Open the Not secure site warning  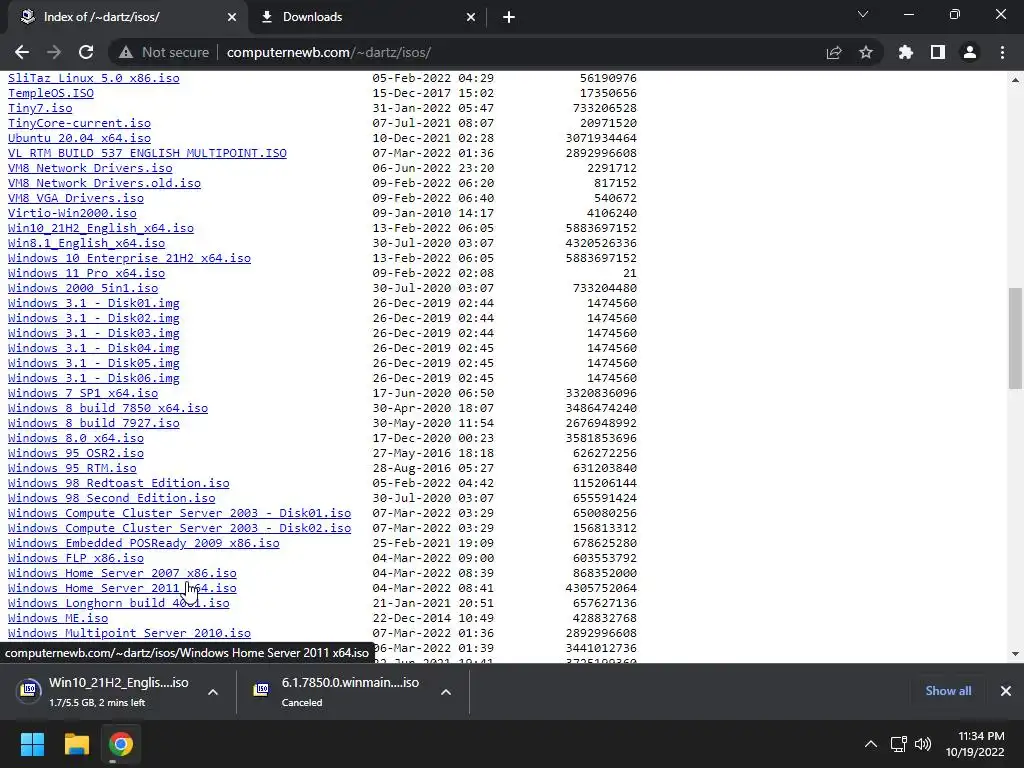[164, 52]
